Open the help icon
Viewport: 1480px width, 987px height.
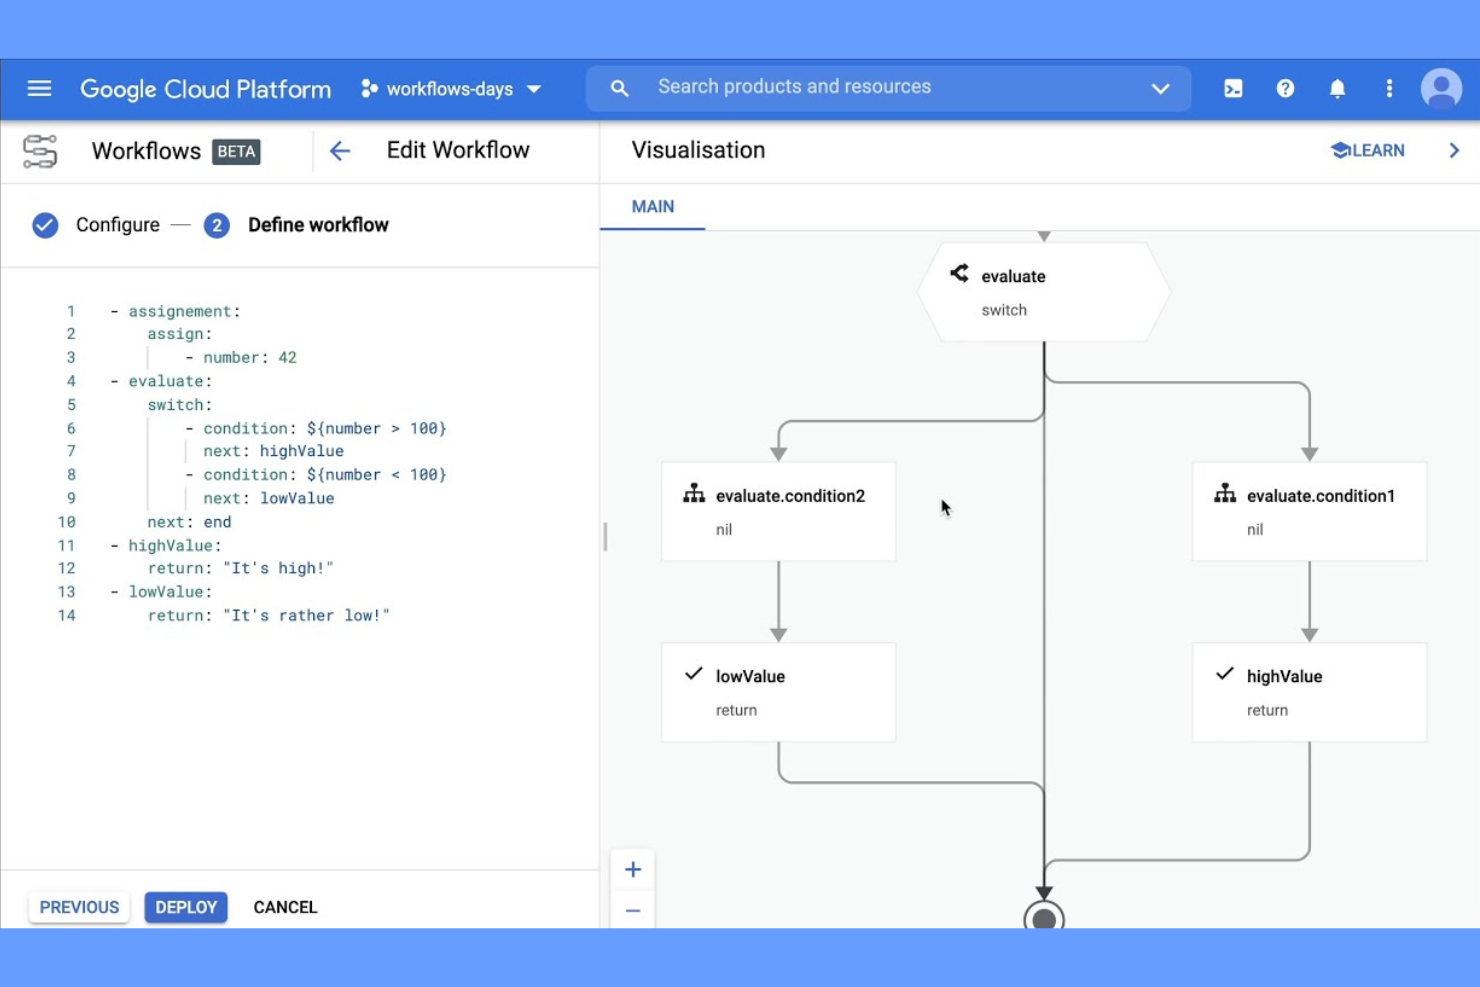pos(1285,89)
